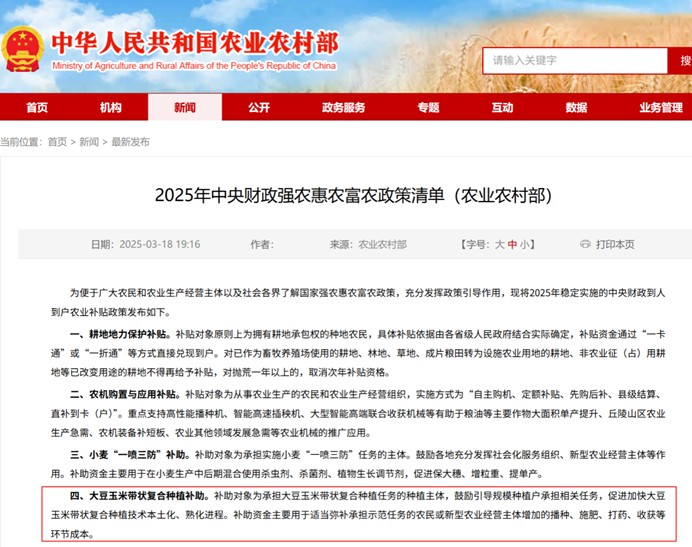Click 互动 in the red navigation bar

coord(503,108)
